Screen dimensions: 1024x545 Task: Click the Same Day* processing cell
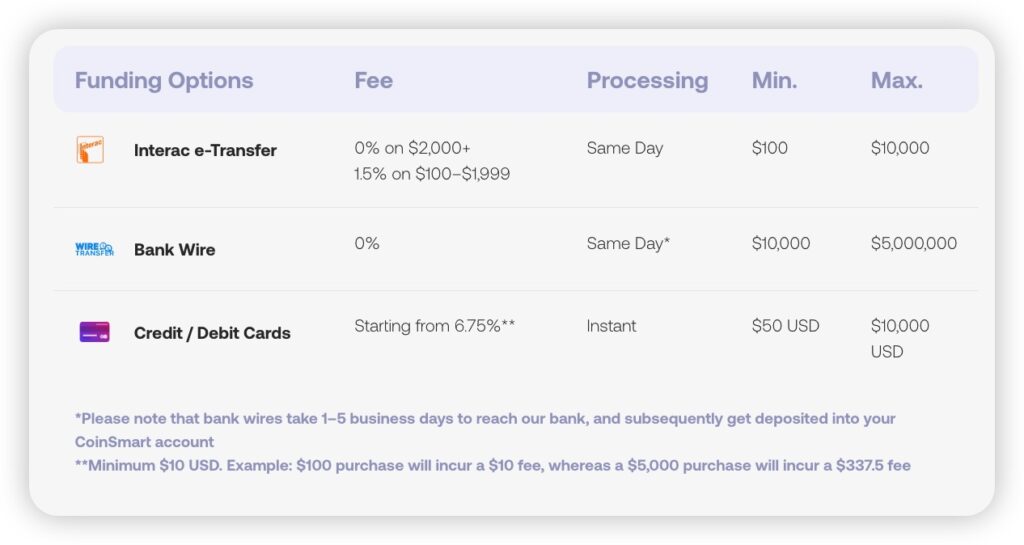pyautogui.click(x=628, y=243)
